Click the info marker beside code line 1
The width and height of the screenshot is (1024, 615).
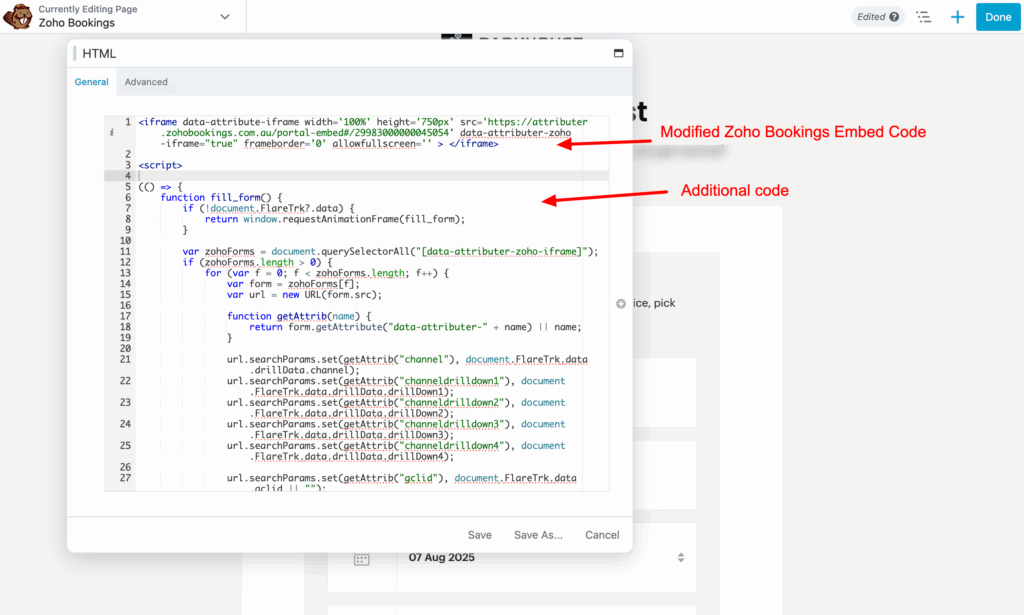point(112,132)
